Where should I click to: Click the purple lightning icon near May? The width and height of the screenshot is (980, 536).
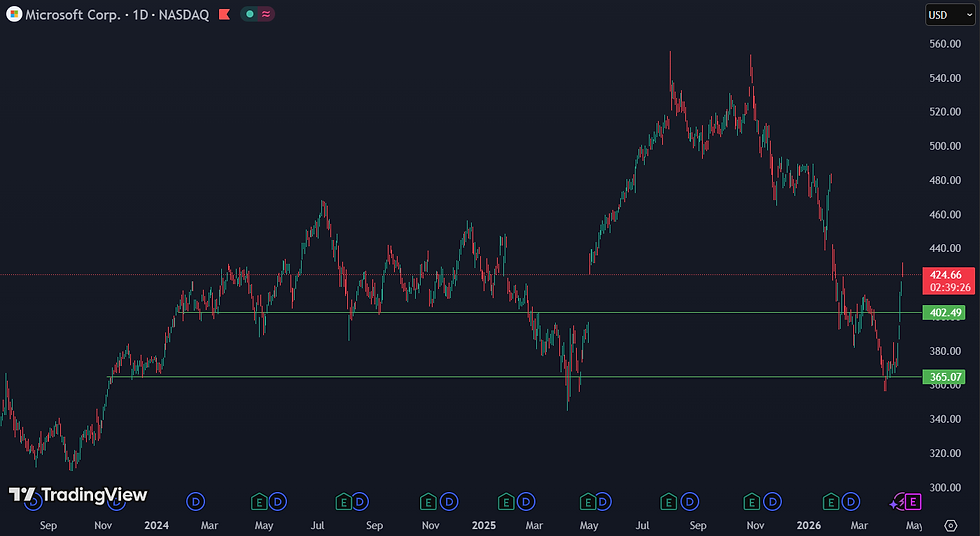point(897,502)
